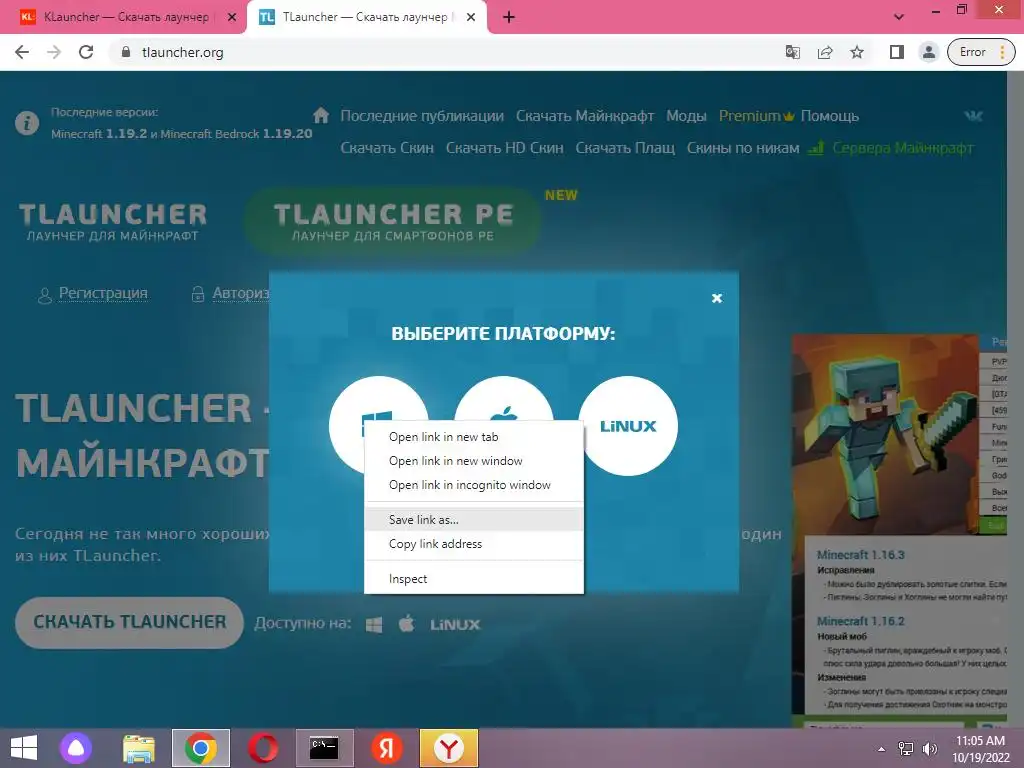1024x768 pixels.
Task: Open Скачать Майнкрафт link
Action: pos(584,116)
